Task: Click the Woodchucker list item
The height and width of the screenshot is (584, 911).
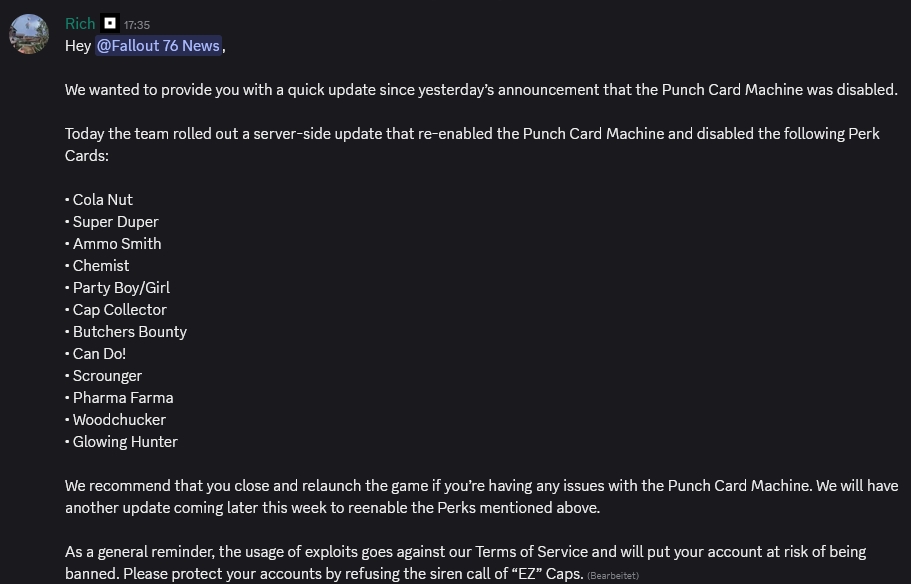Action: pyautogui.click(x=119, y=419)
